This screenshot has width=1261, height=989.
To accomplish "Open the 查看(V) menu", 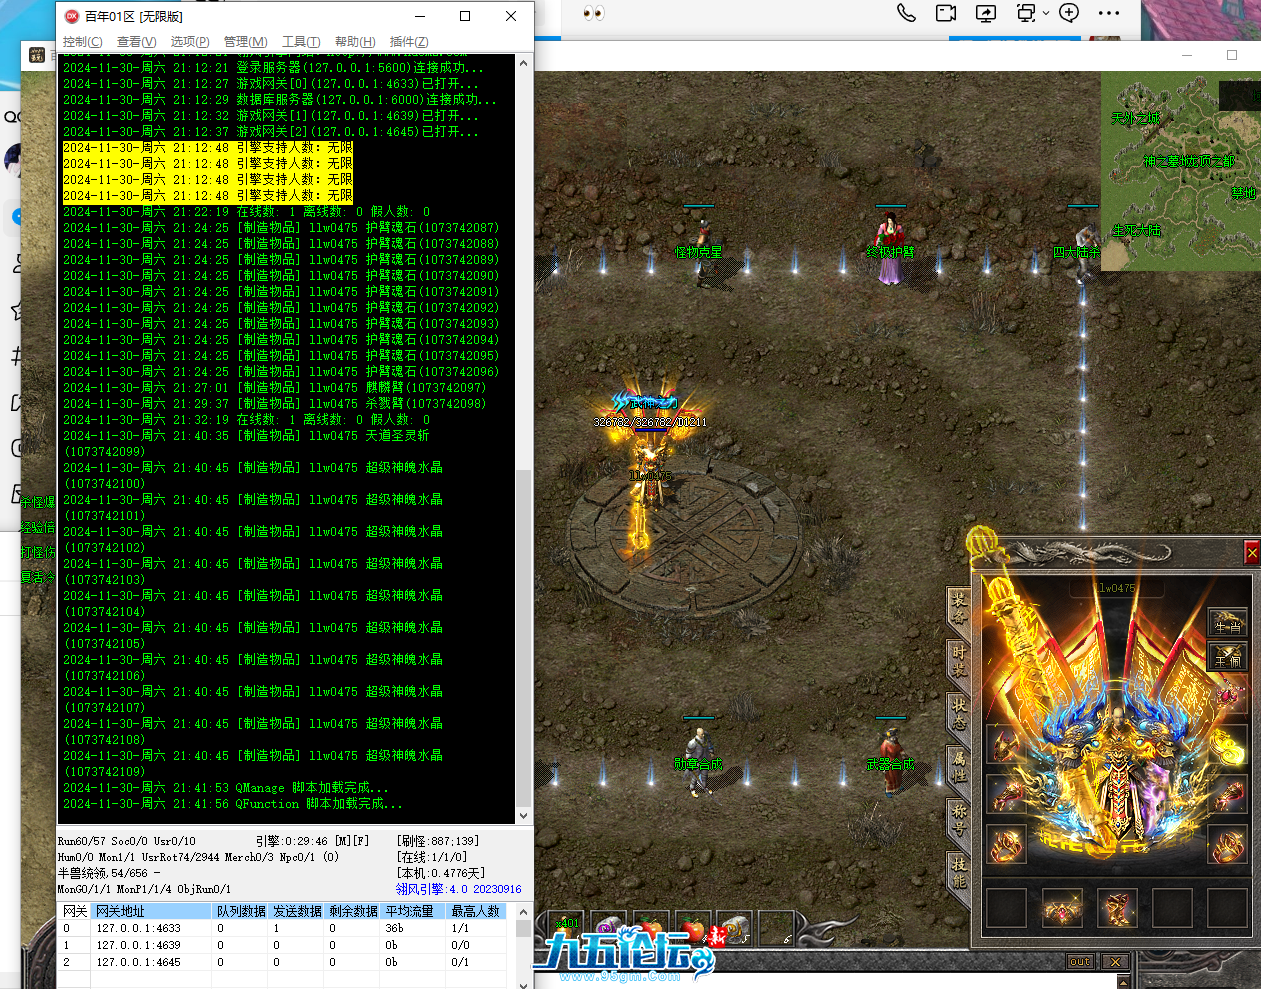I will [x=136, y=42].
